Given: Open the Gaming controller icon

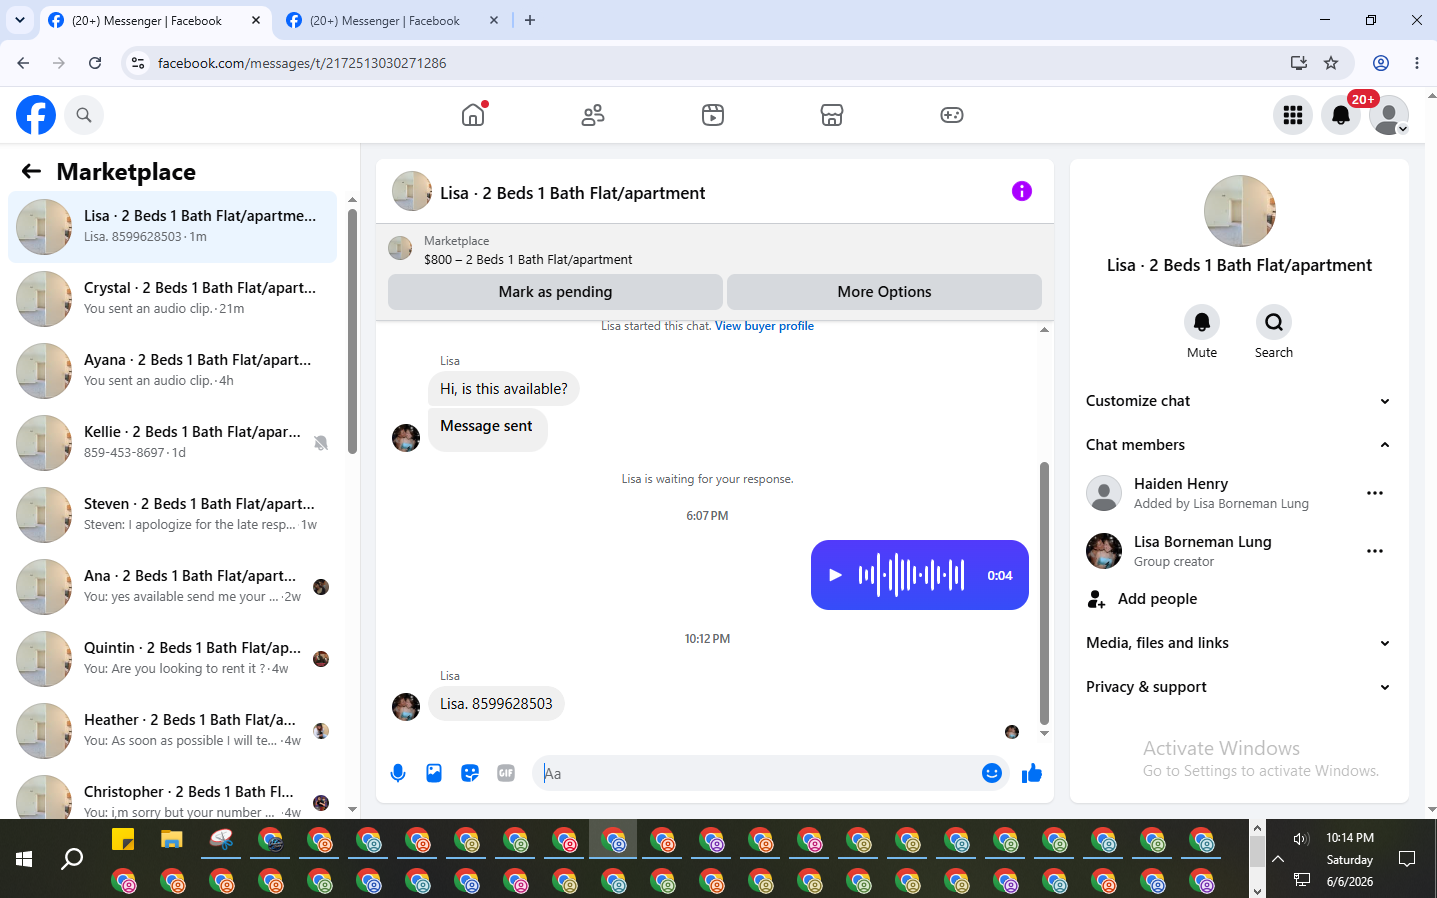Looking at the screenshot, I should pyautogui.click(x=952, y=115).
